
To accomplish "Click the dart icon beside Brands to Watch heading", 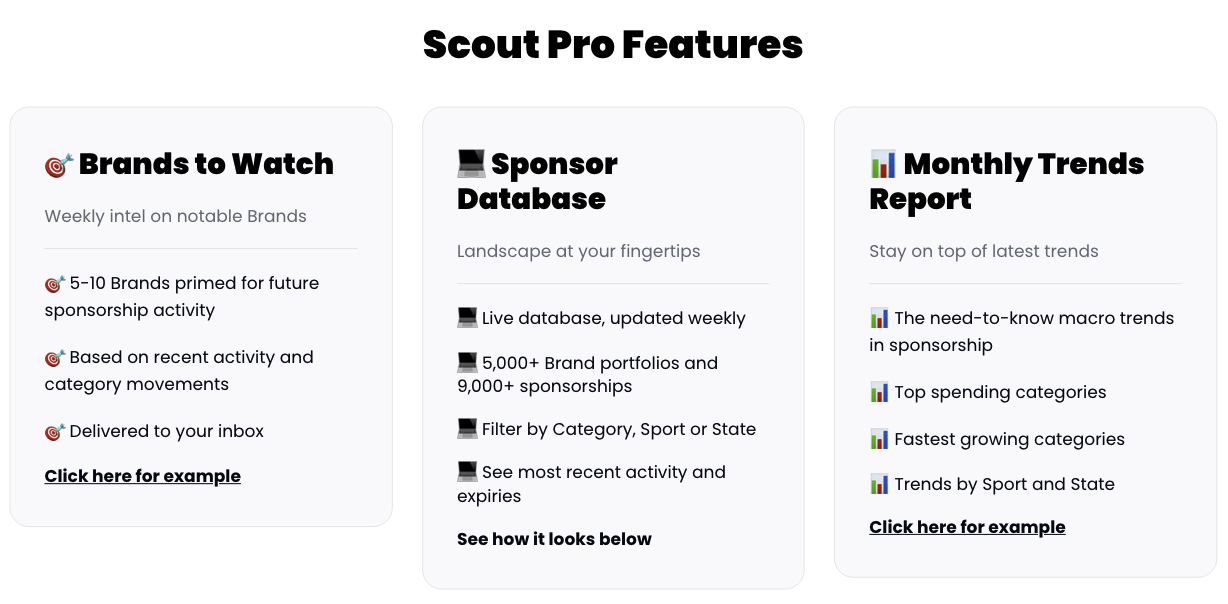I will pyautogui.click(x=59, y=165).
